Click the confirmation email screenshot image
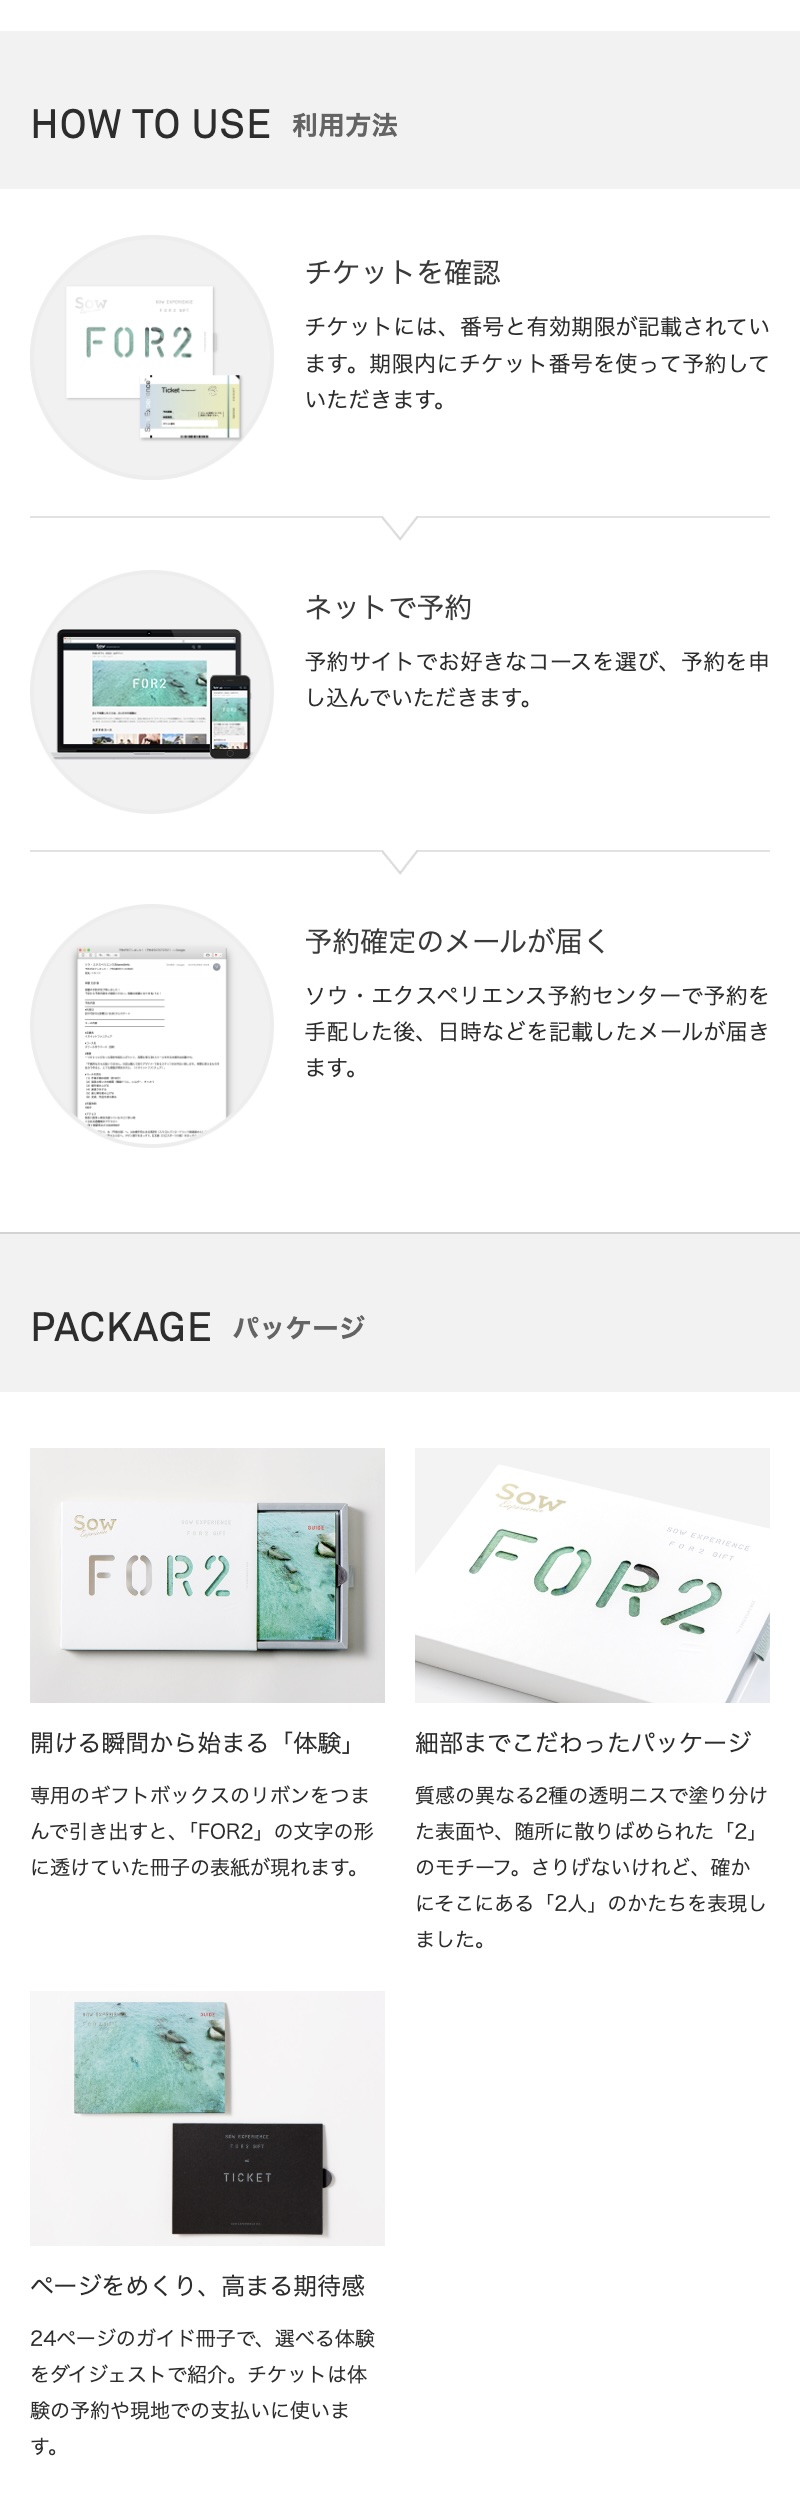Viewport: 800px width, 2516px height. [152, 1026]
